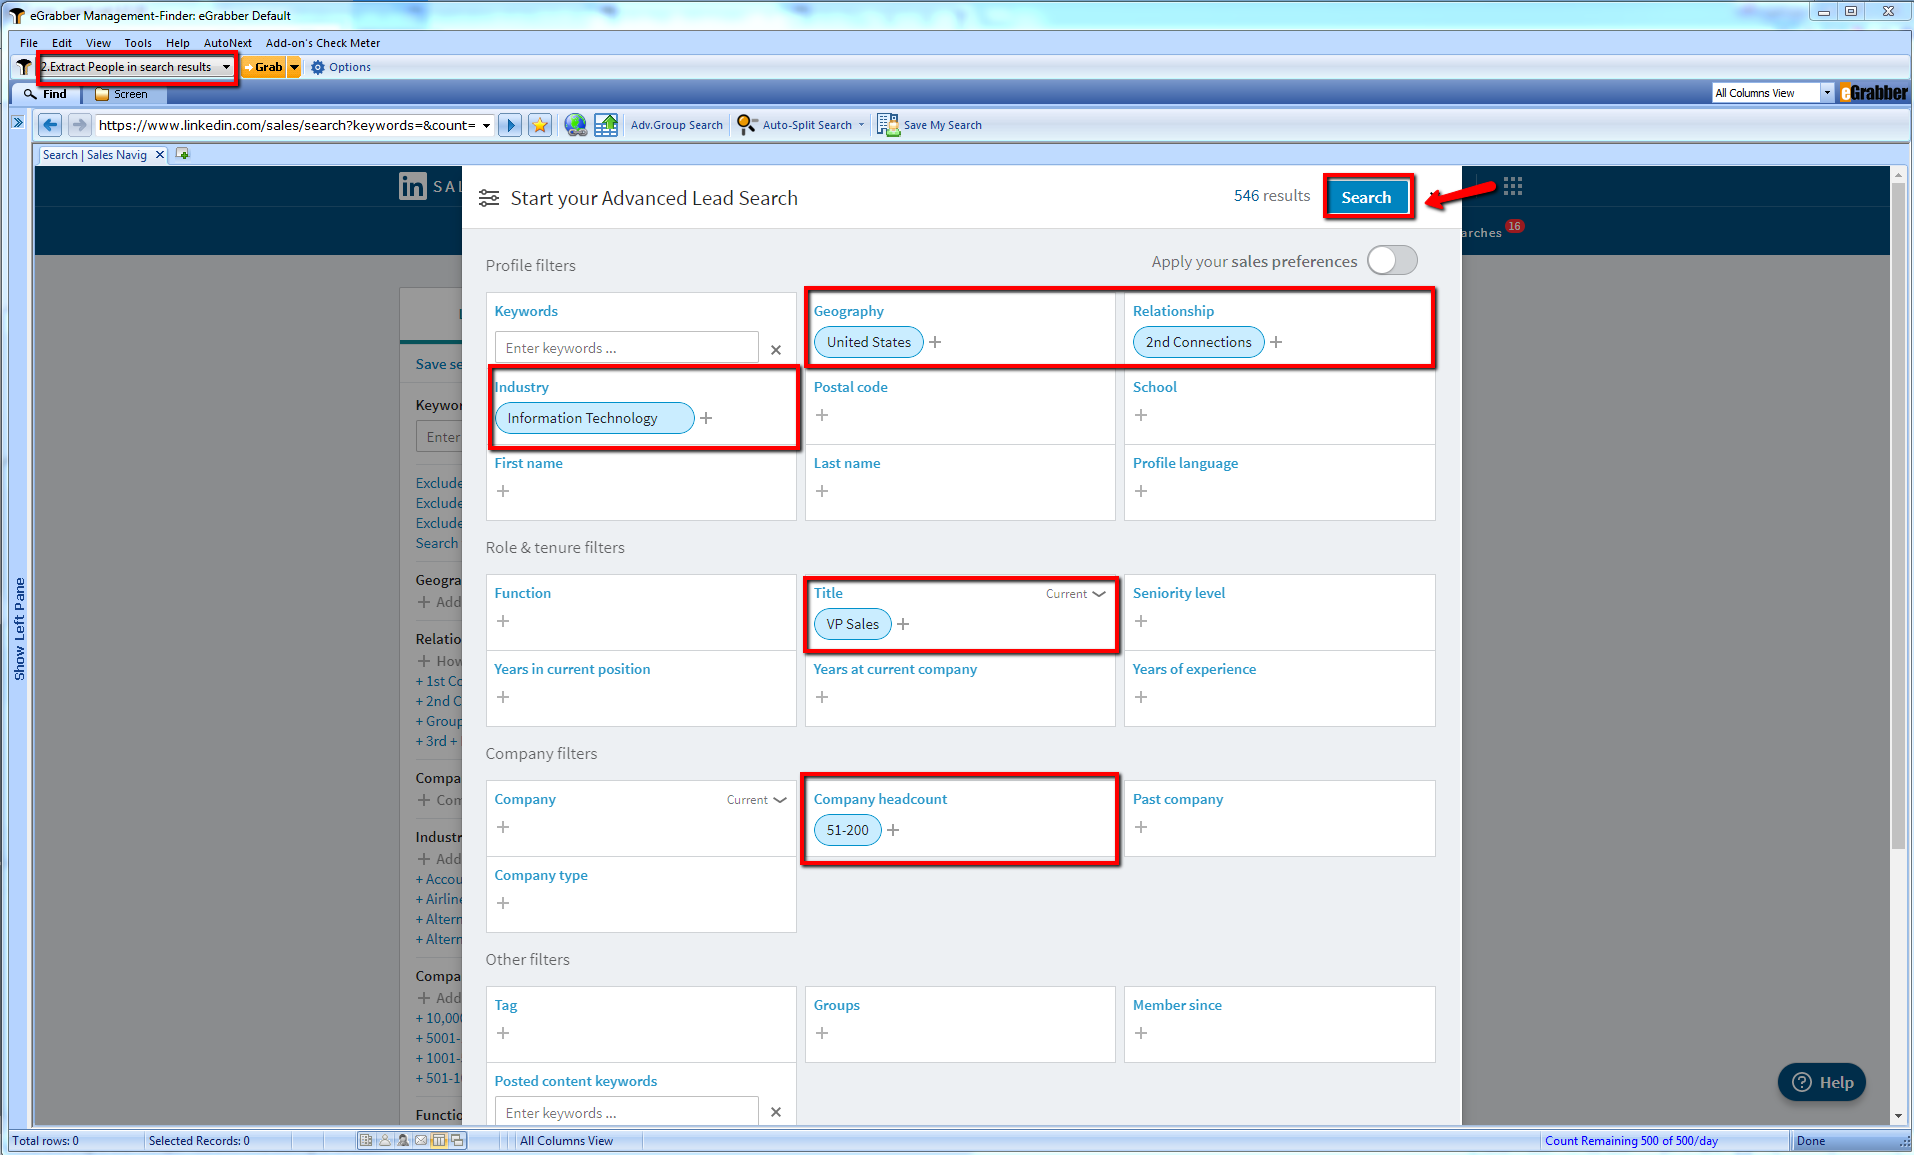Click the filter sliders icon beside Advanced Lead Search
Viewport: 1914px width, 1155px height.
pyautogui.click(x=489, y=198)
